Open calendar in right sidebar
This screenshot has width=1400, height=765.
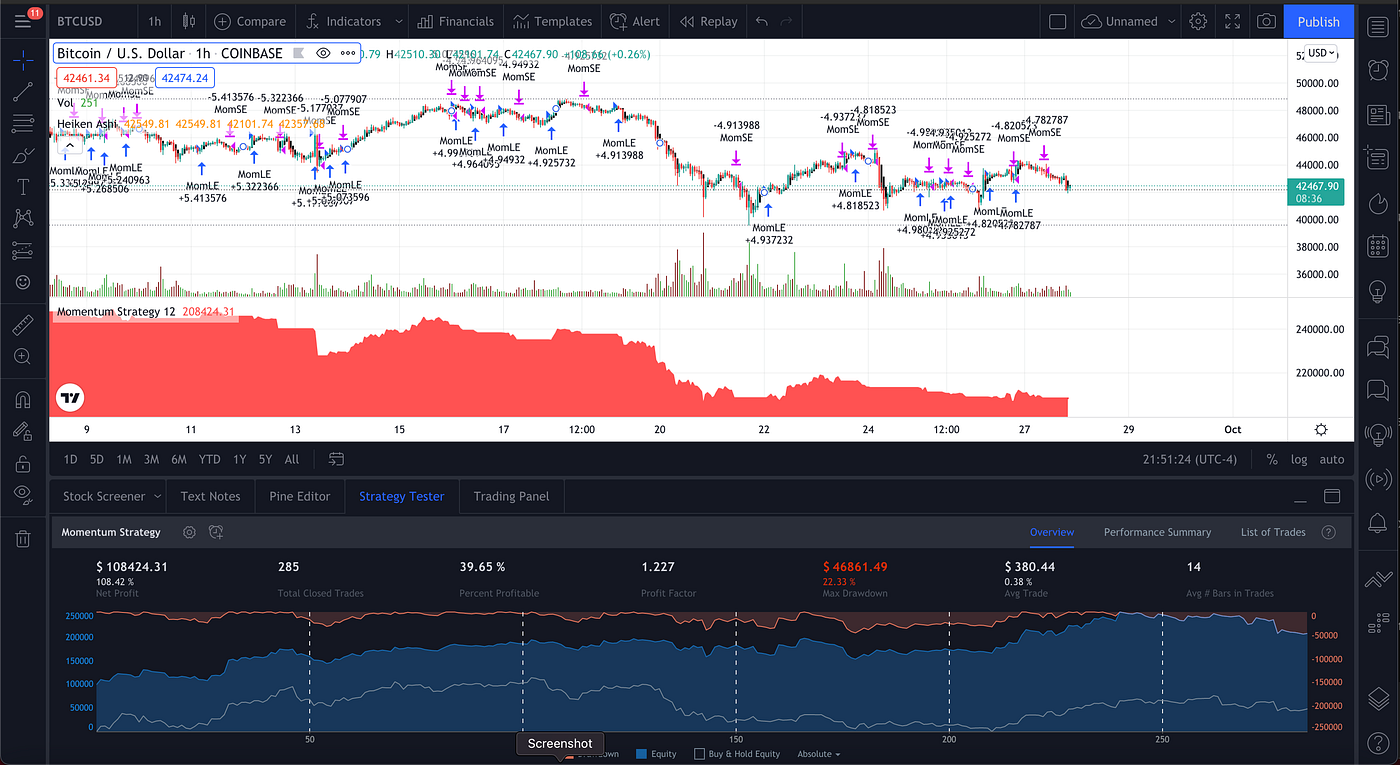pos(1377,246)
